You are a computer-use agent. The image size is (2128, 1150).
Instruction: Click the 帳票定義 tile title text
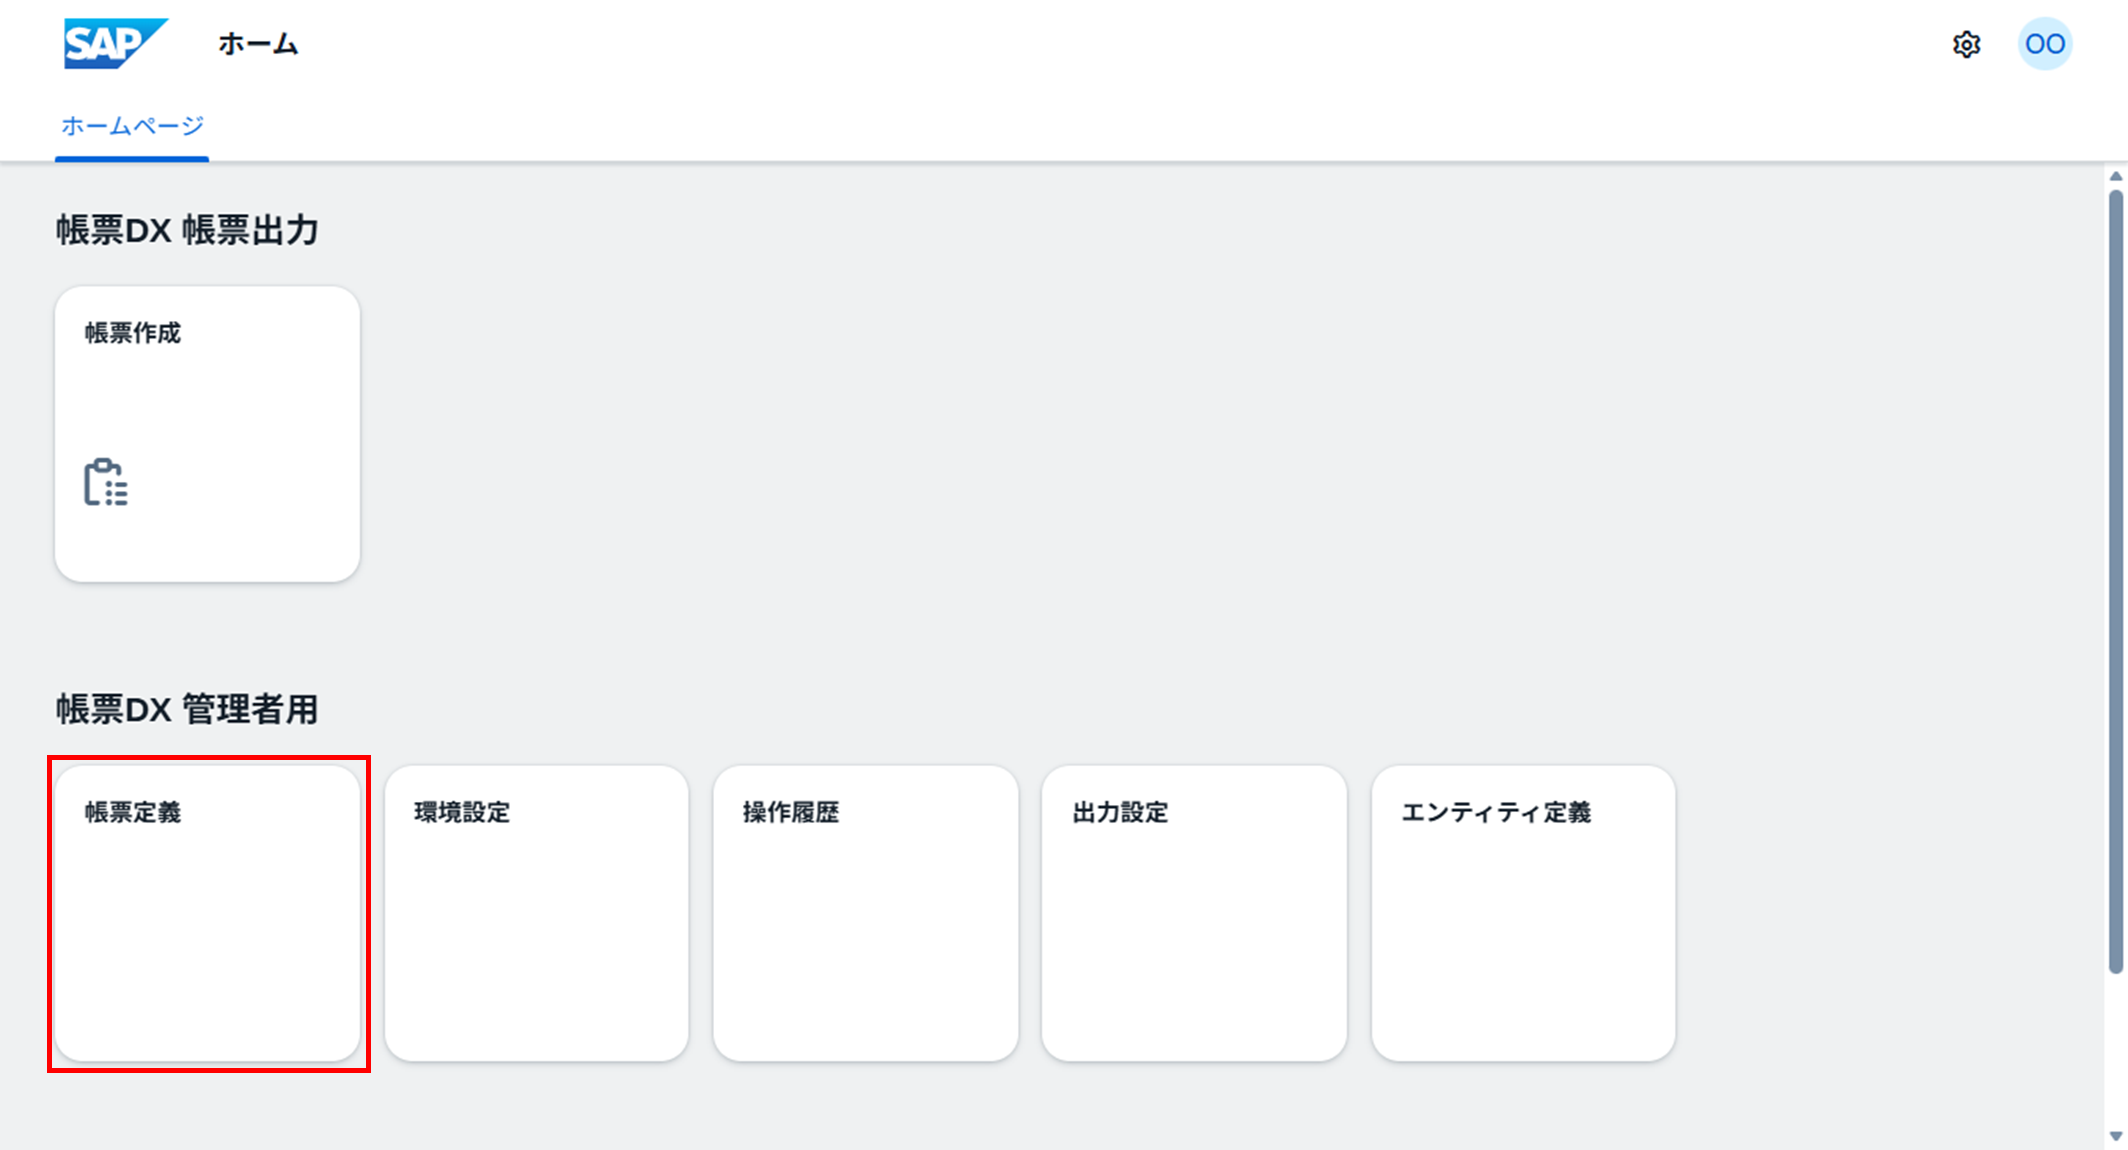(x=133, y=812)
